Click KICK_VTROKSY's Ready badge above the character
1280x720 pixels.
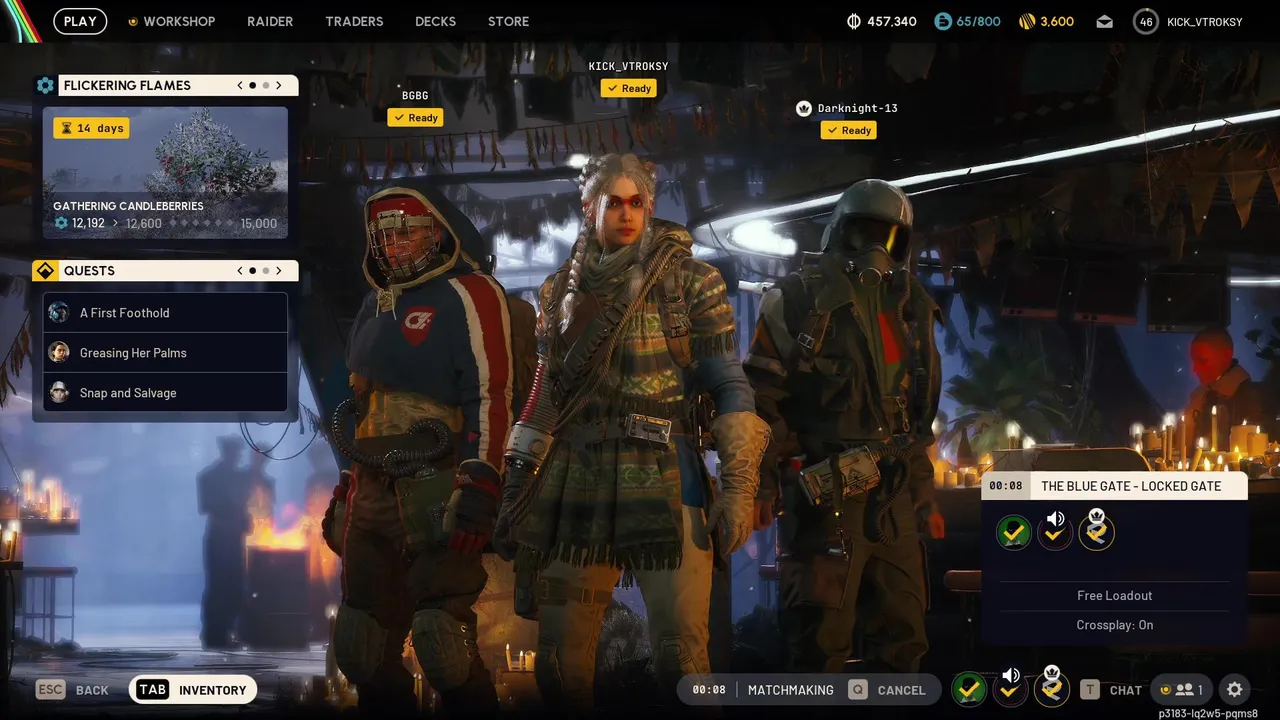click(x=628, y=88)
